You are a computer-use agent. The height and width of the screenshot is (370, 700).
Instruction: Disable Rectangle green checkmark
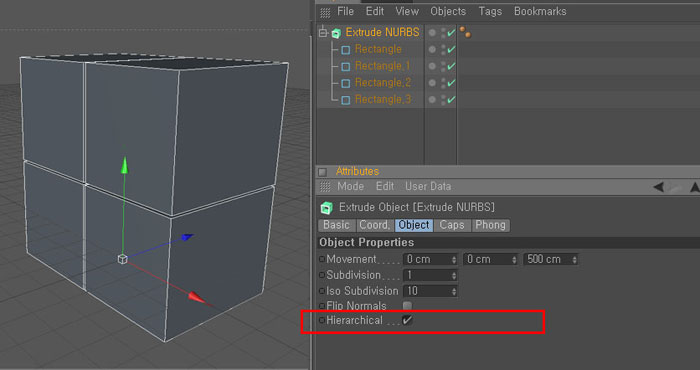pyautogui.click(x=451, y=49)
